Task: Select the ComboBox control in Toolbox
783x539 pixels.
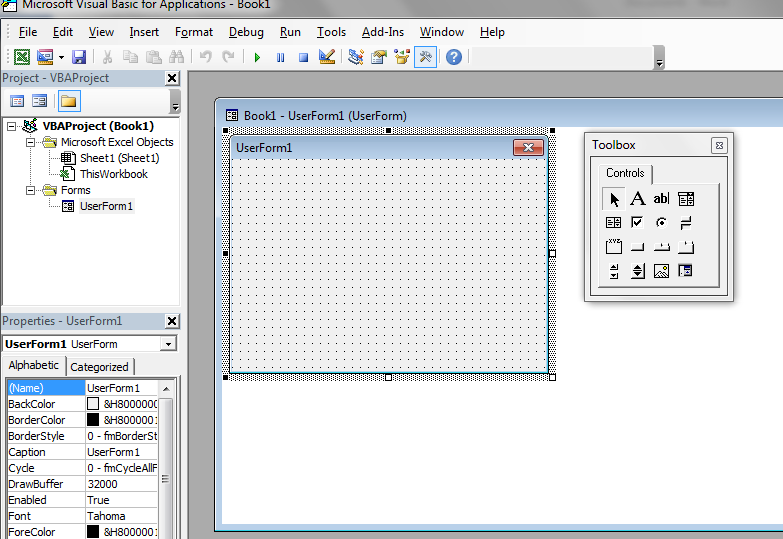Action: (686, 199)
